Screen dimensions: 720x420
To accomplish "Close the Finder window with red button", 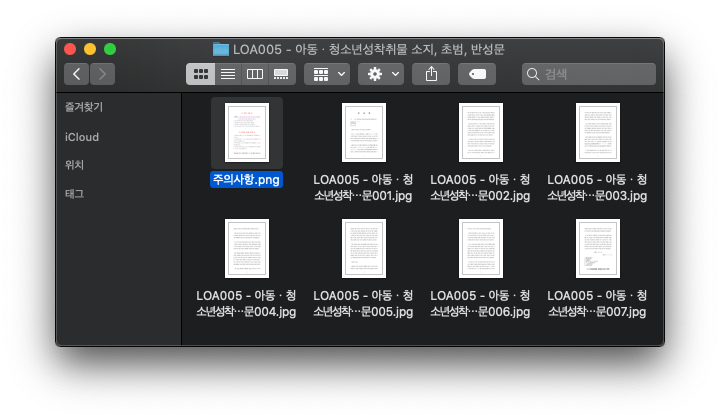I will coord(70,49).
